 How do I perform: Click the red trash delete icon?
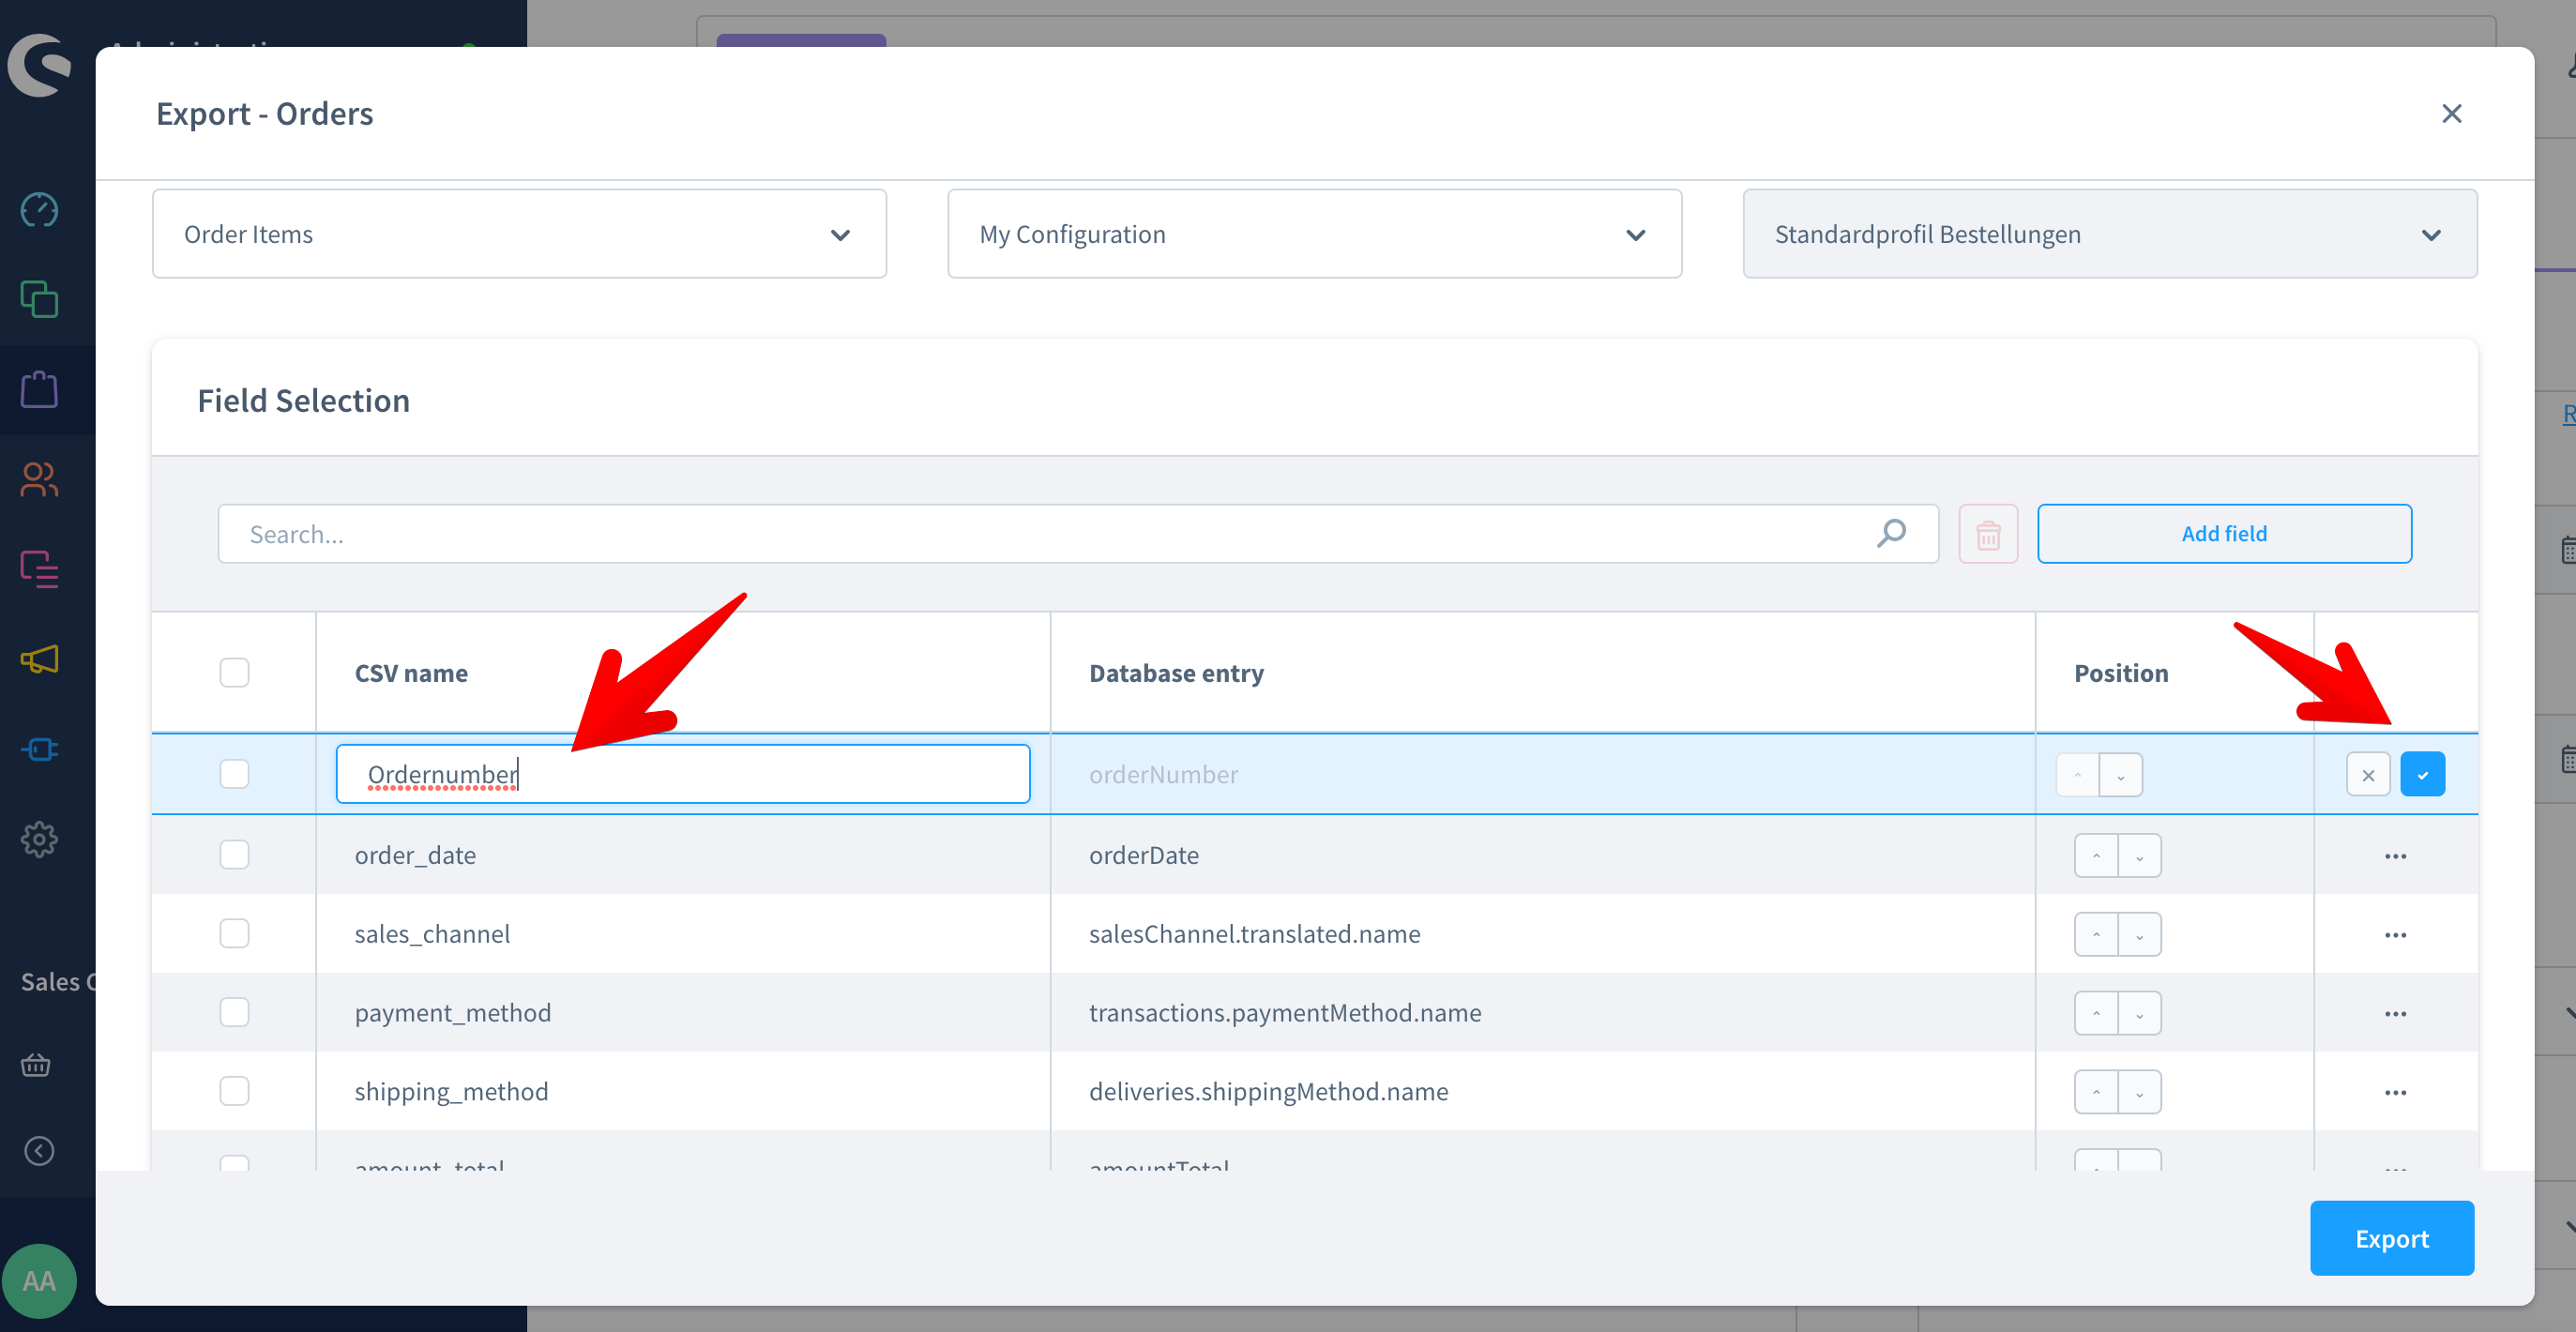tap(1988, 534)
